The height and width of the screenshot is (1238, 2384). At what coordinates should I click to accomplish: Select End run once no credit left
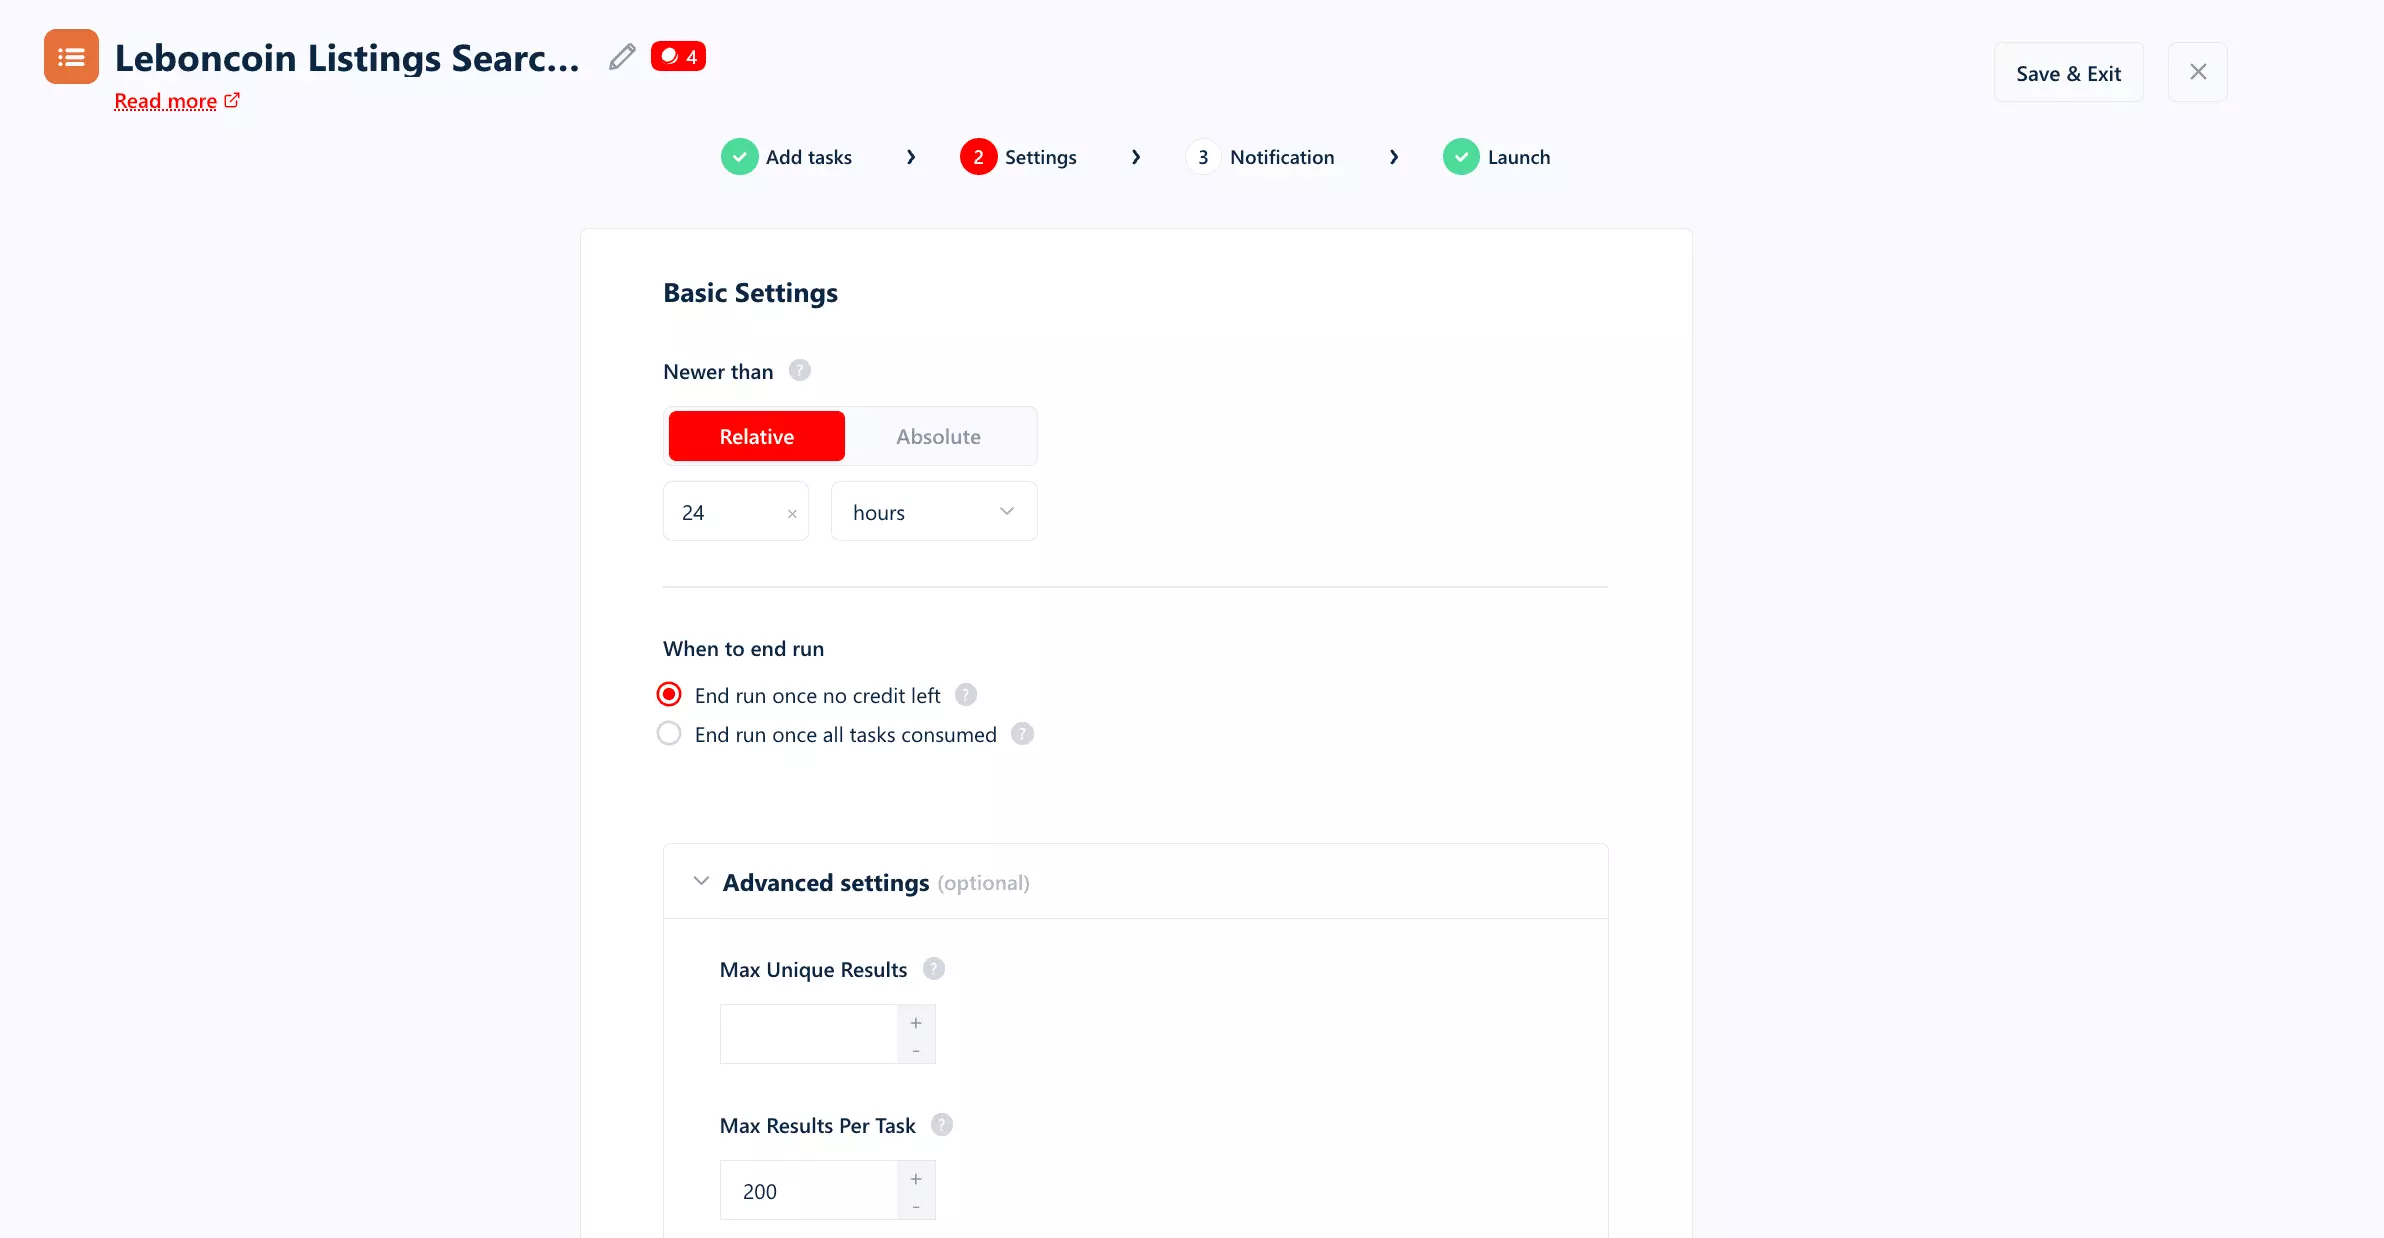[669, 694]
